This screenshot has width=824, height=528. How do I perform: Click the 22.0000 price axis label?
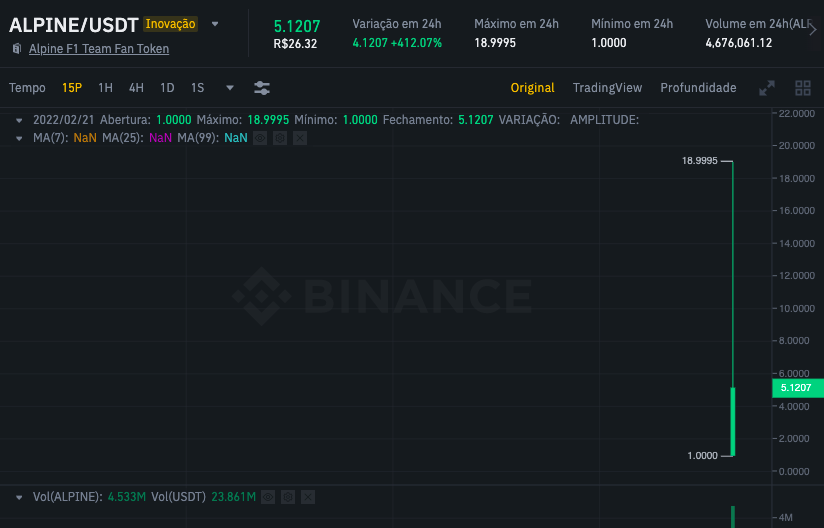[x=797, y=113]
